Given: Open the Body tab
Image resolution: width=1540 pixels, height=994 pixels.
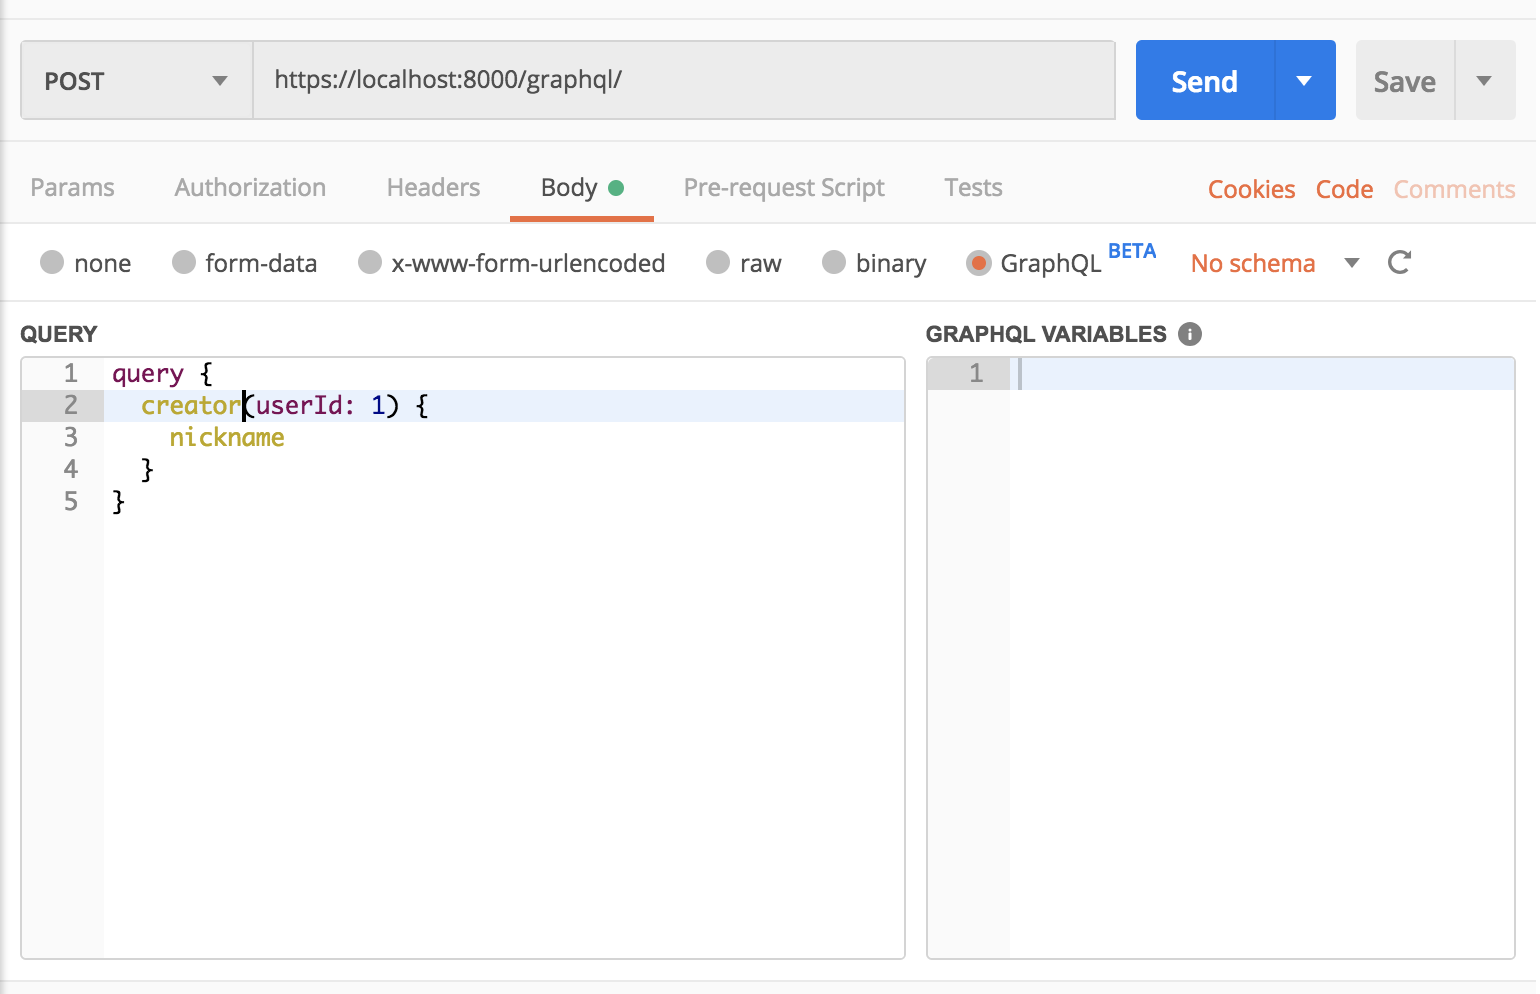Looking at the screenshot, I should [581, 188].
